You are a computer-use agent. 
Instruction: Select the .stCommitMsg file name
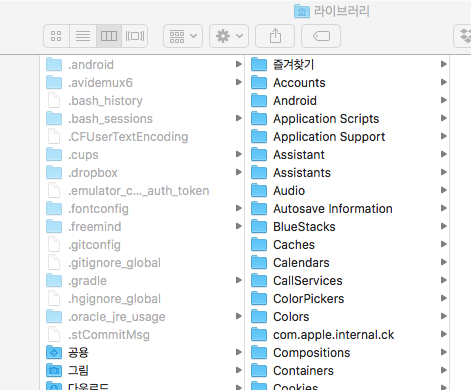[109, 335]
